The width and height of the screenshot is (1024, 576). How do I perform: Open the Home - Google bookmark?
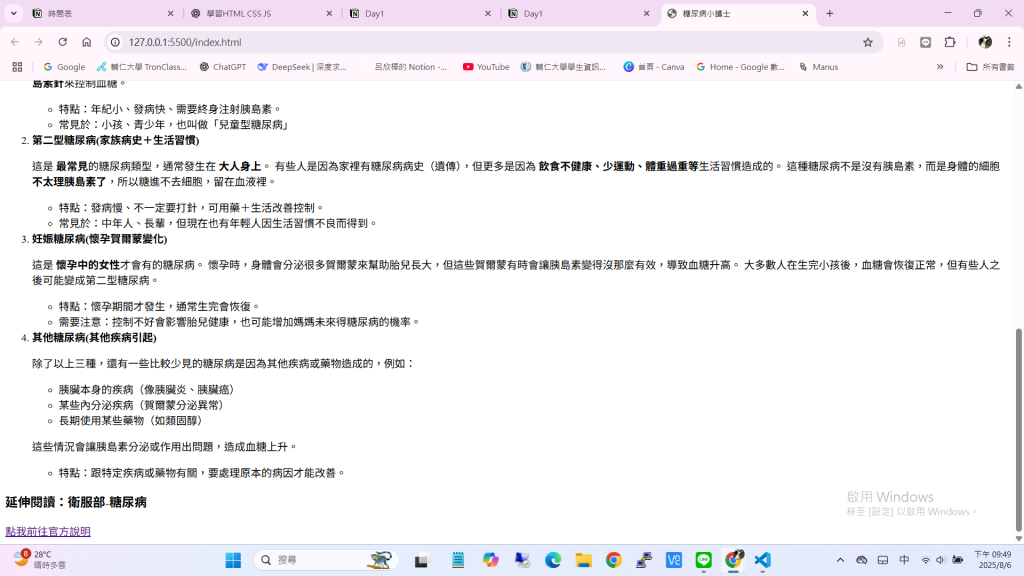740,67
